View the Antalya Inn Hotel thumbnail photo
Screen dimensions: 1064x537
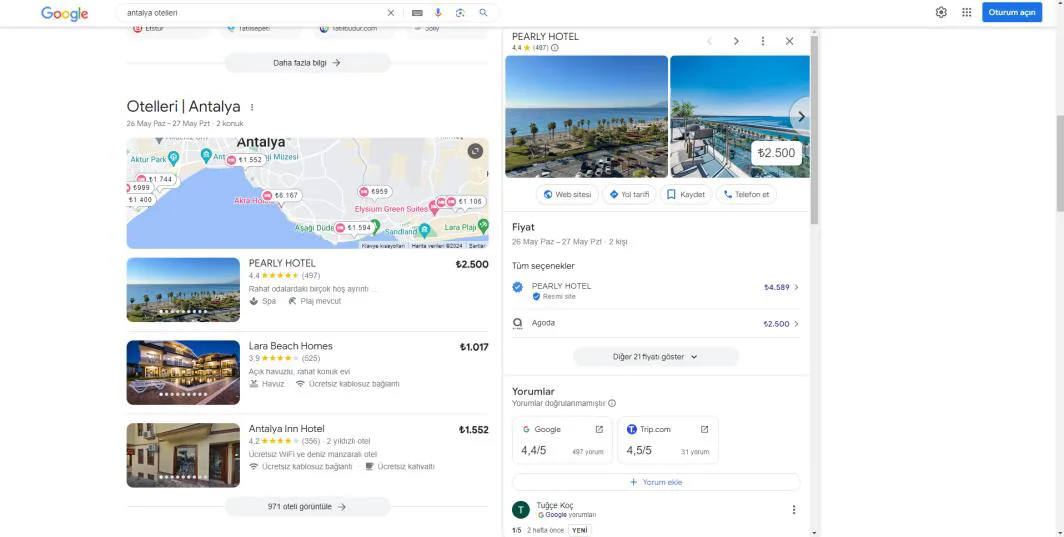[x=183, y=456]
